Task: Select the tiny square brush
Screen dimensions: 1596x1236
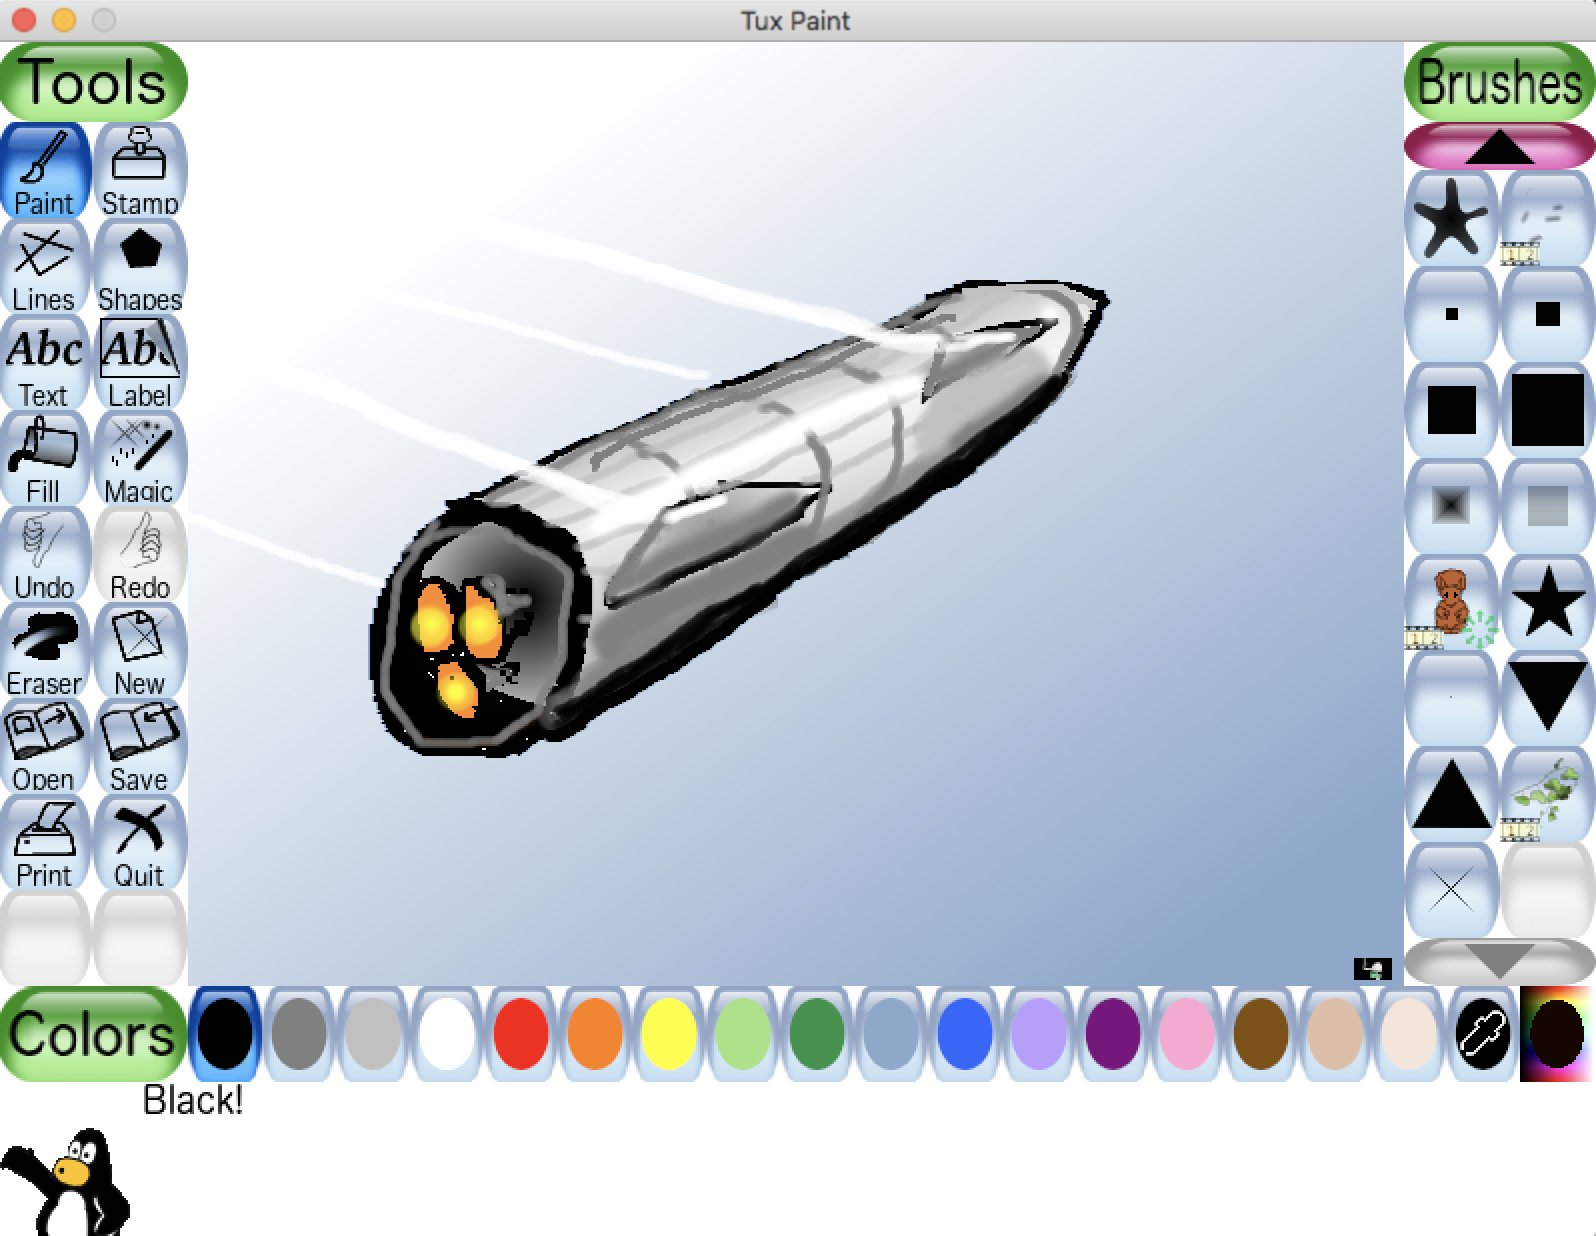Action: [x=1451, y=315]
